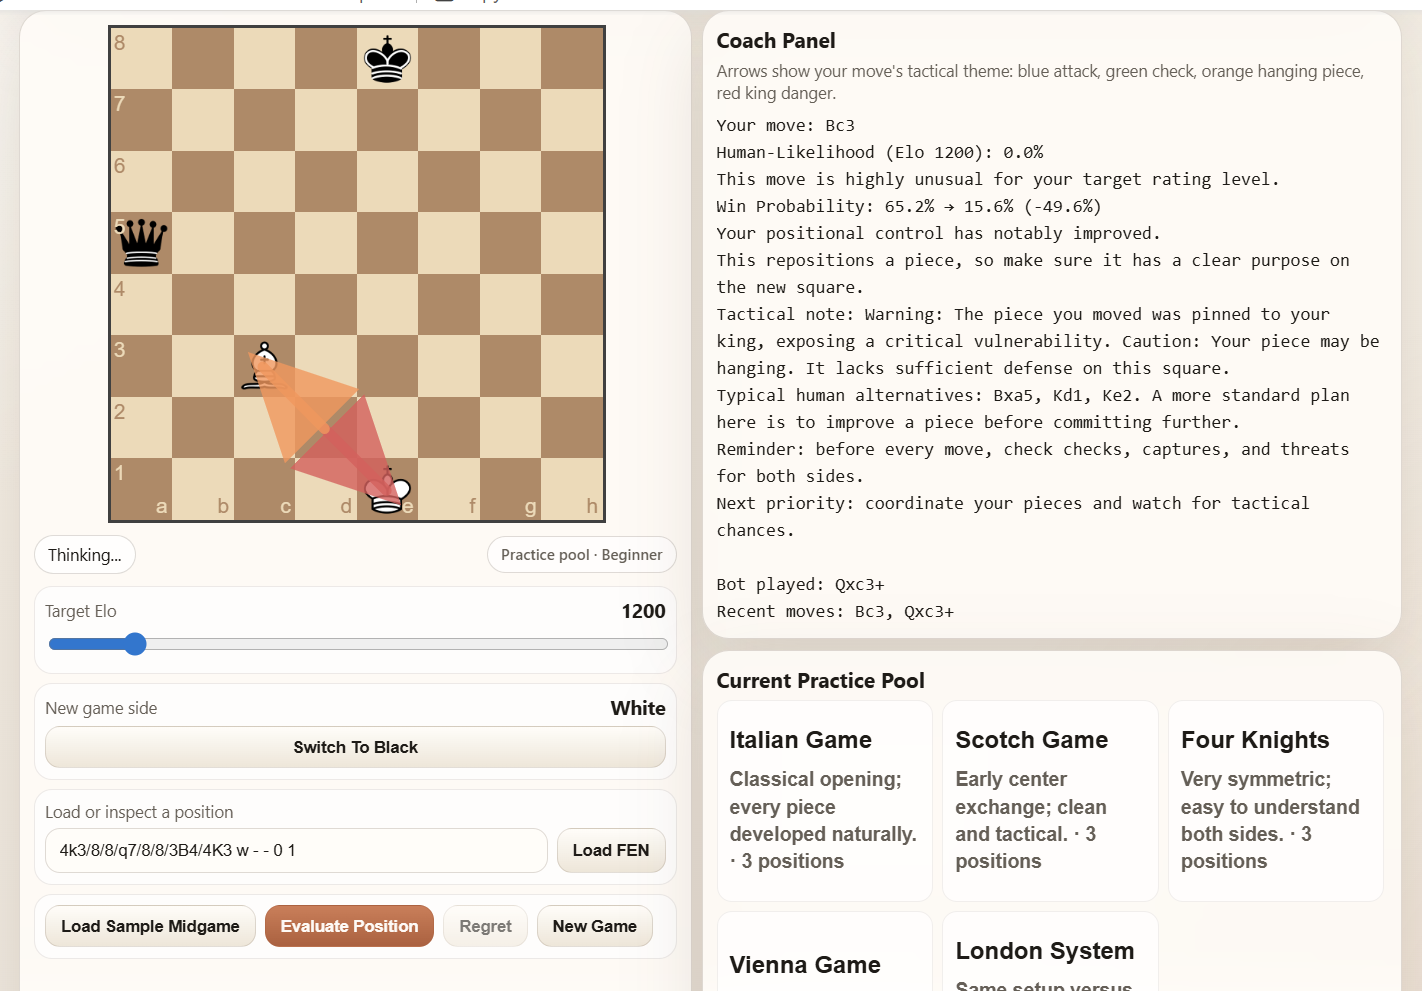Click the d2 square on the board
This screenshot has height=1005, width=1422.
point(326,428)
